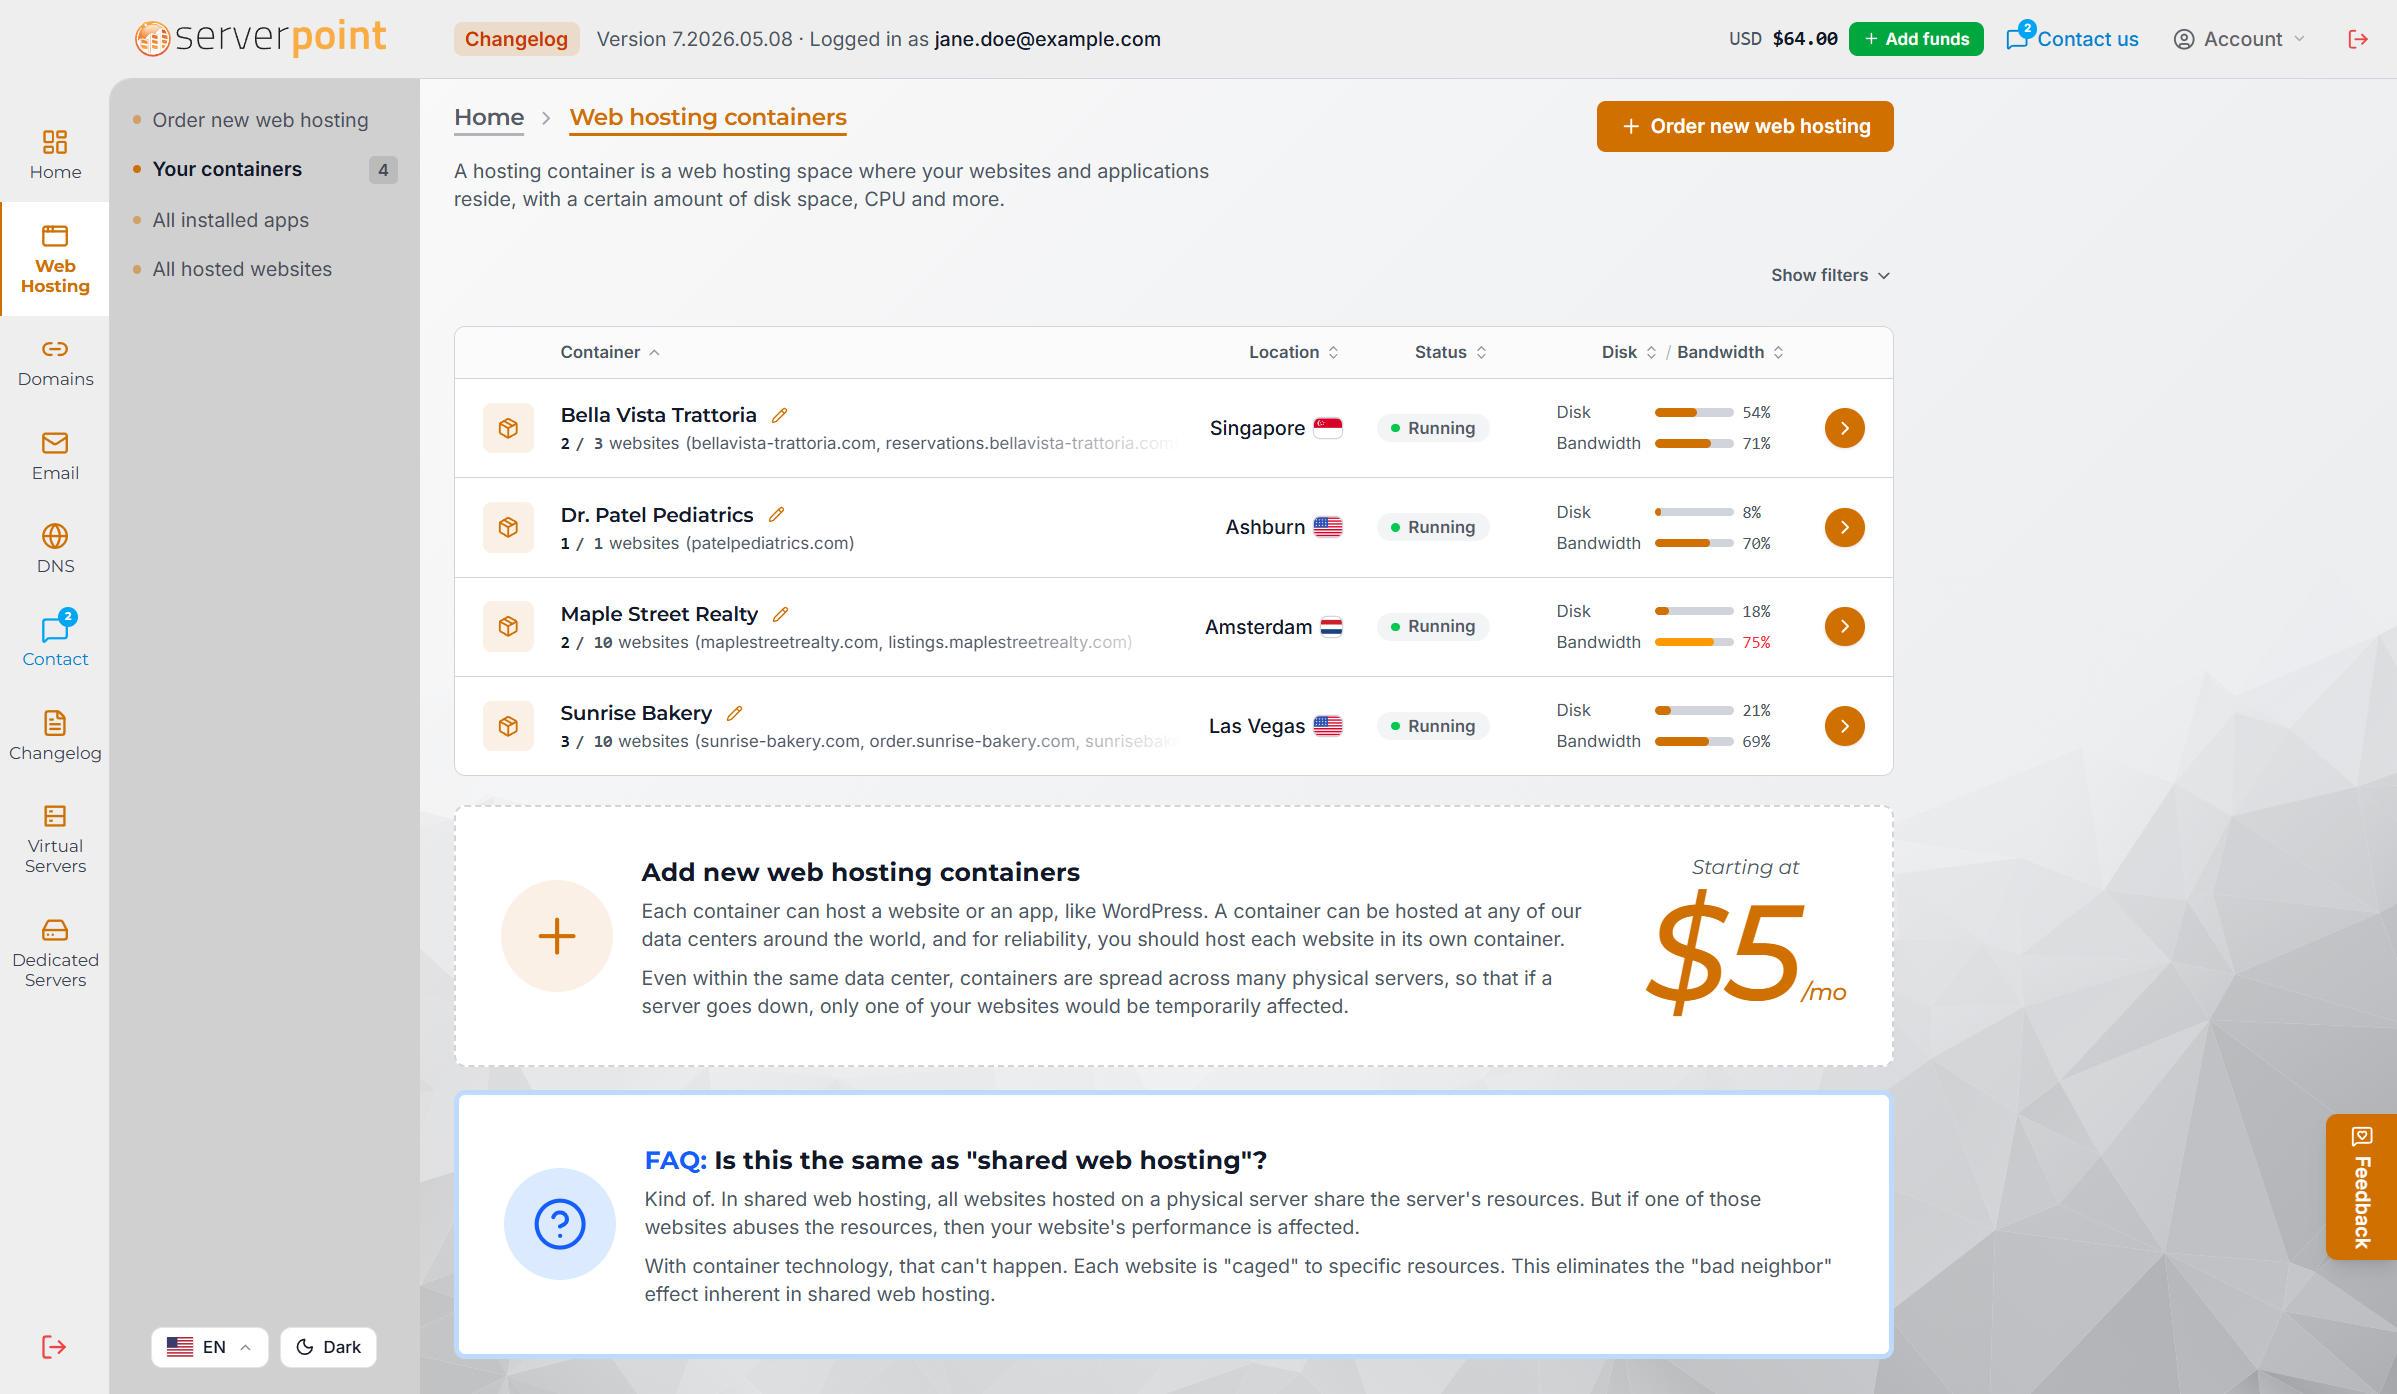Click the sidebar logout icon at bottom
The width and height of the screenshot is (2397, 1394).
pos(54,1347)
